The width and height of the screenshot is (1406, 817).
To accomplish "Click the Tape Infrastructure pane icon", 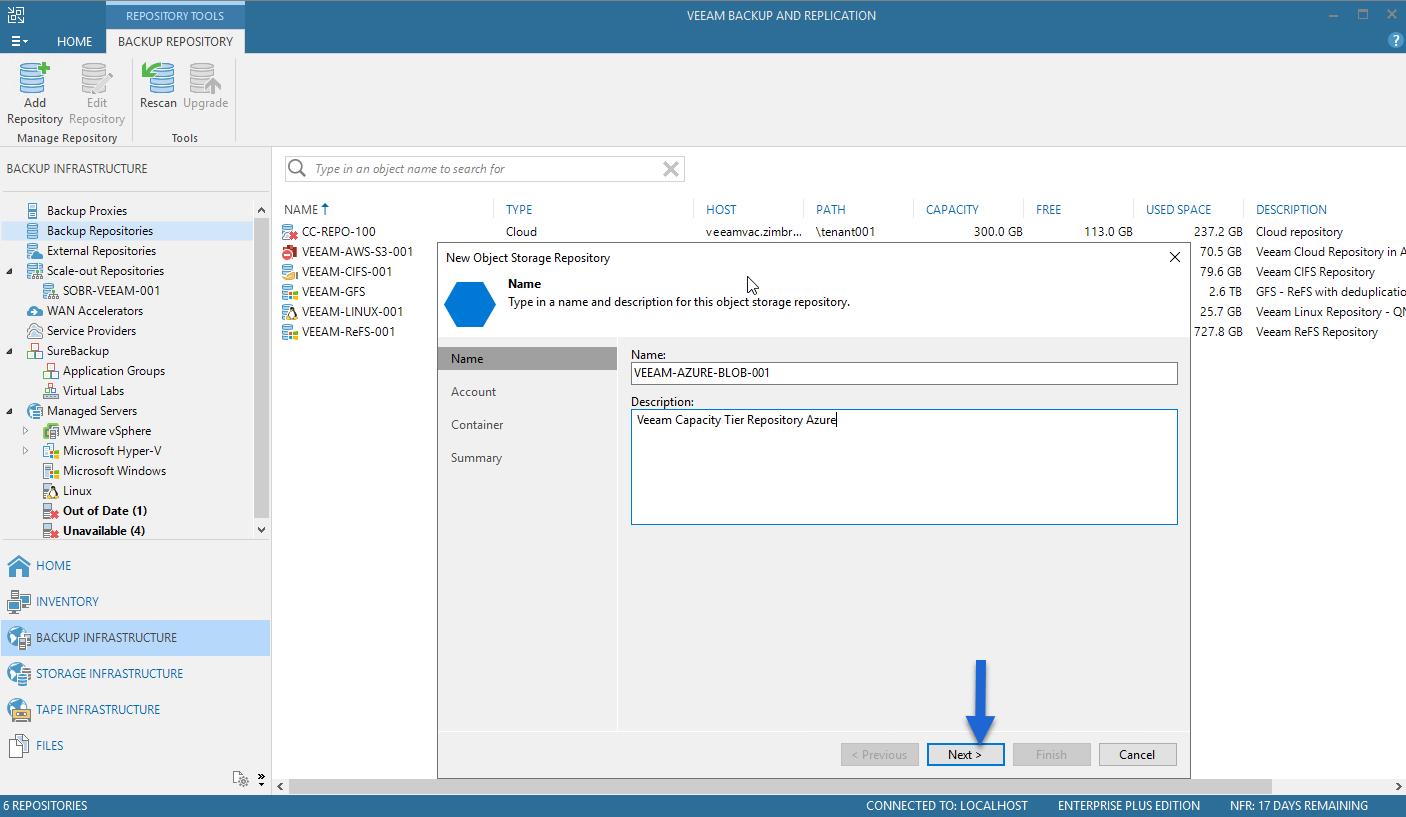I will tap(19, 710).
